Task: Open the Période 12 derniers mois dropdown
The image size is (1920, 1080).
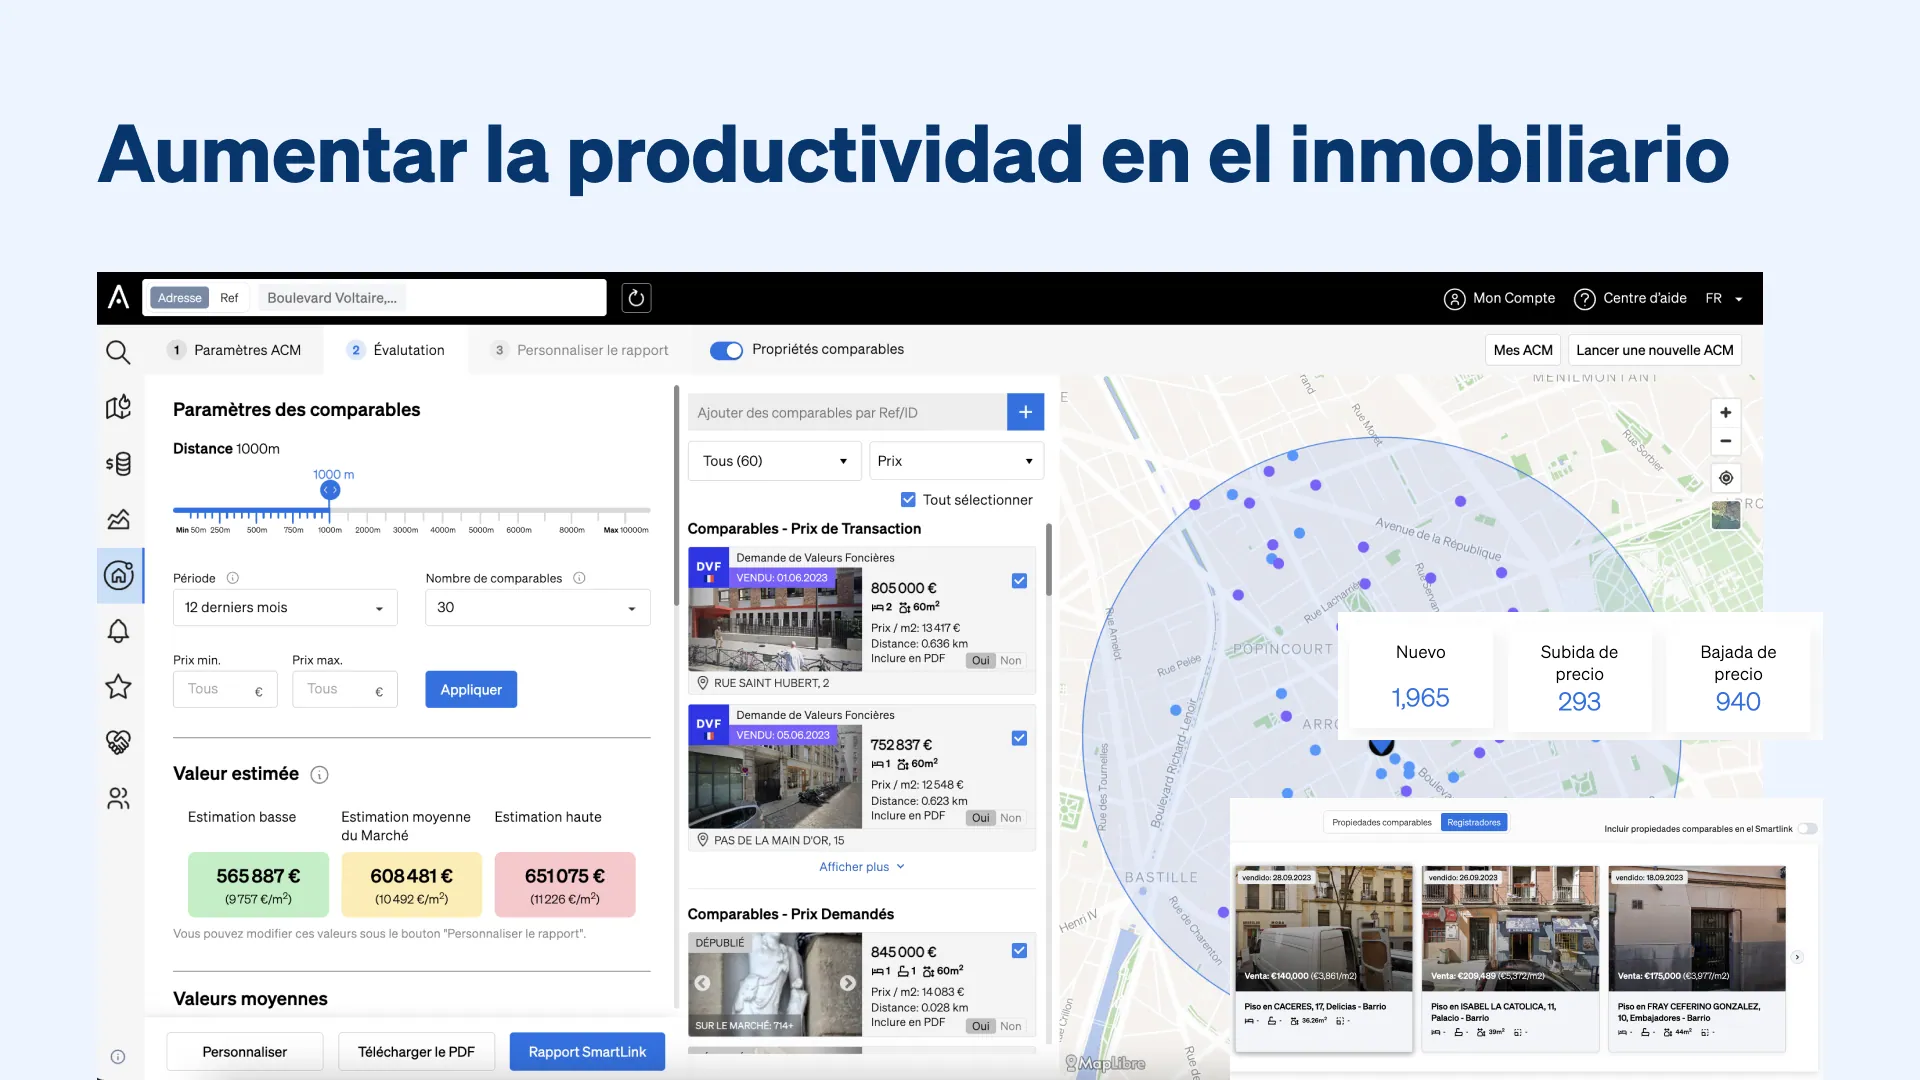Action: [285, 608]
